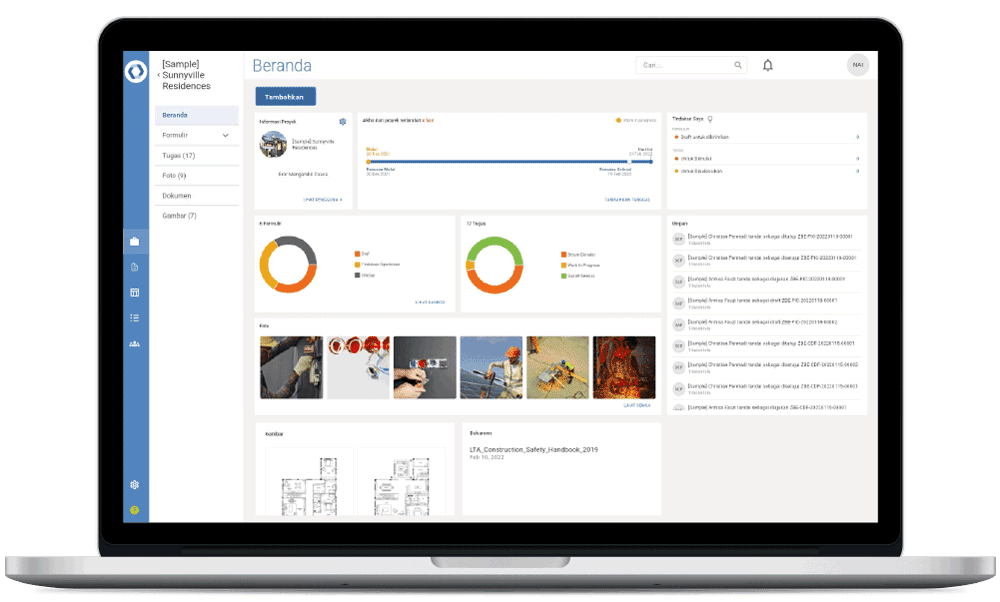Screen dimensions: 1000x602
Task: Click the yellow help icon below settings
Action: [x=133, y=510]
